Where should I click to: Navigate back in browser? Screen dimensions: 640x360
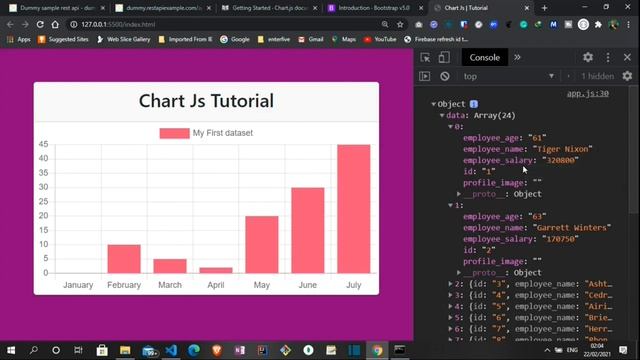[x=10, y=24]
